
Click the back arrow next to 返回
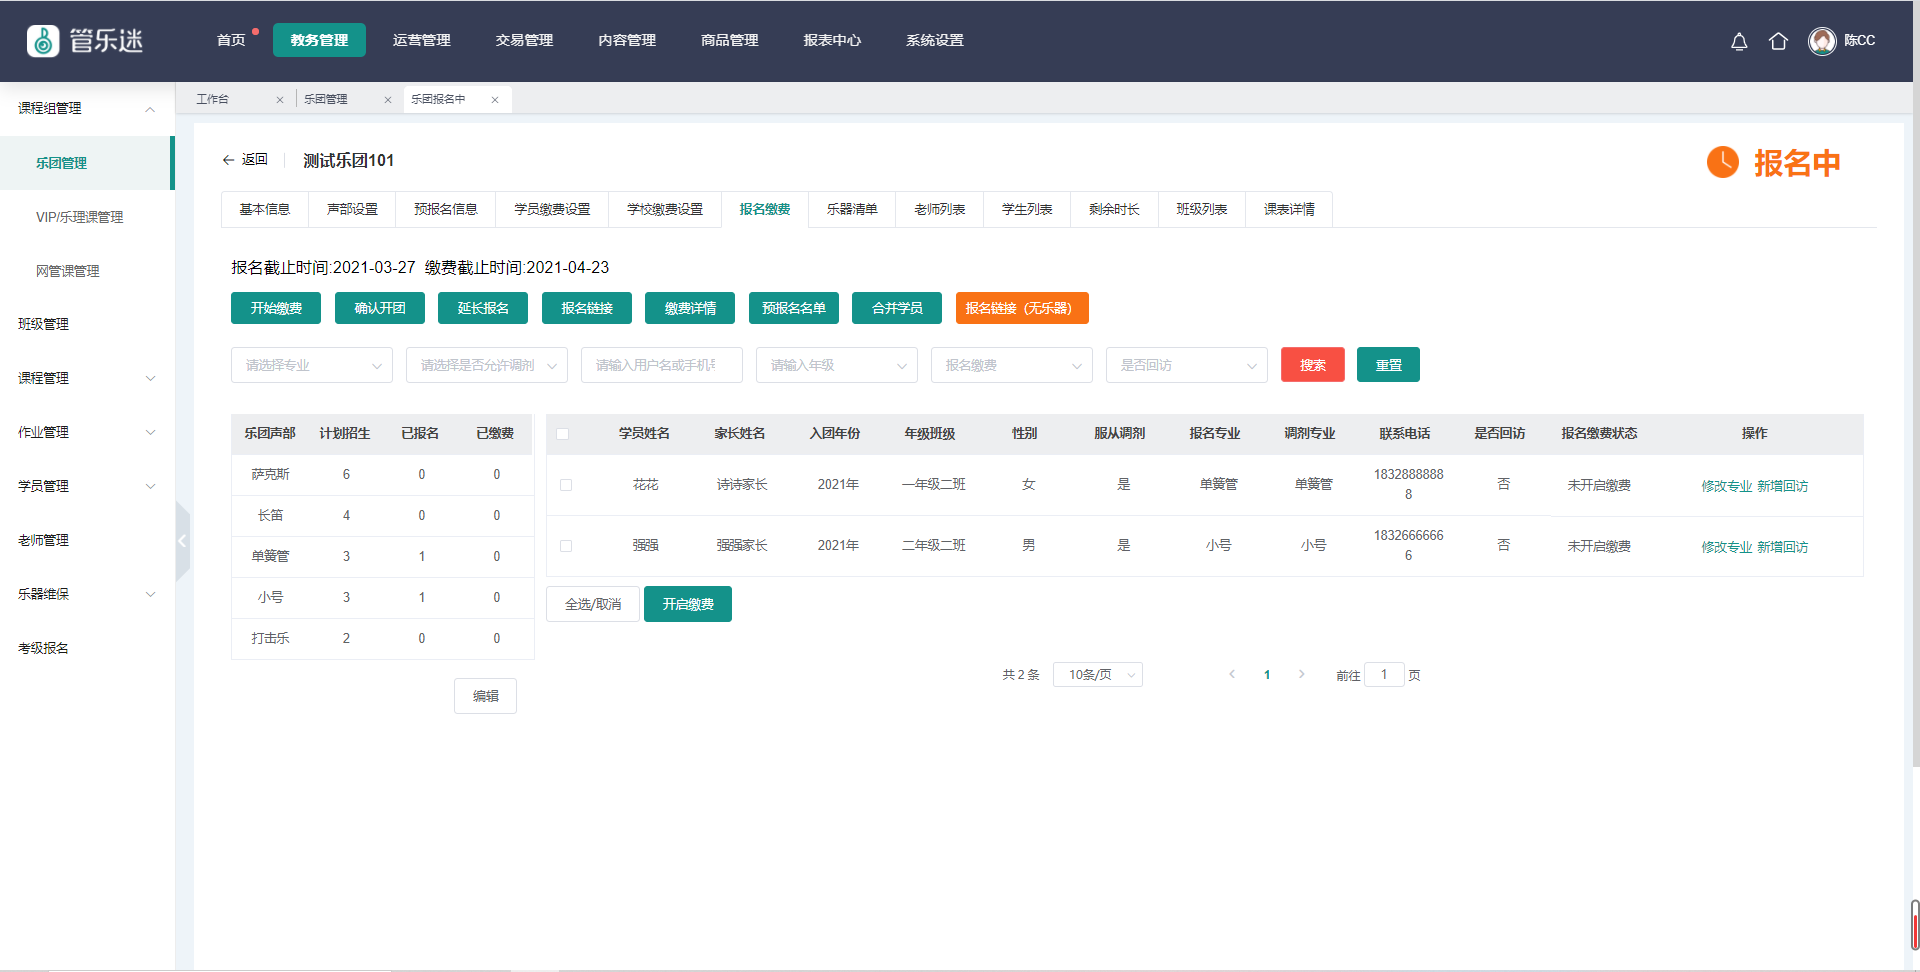click(228, 160)
